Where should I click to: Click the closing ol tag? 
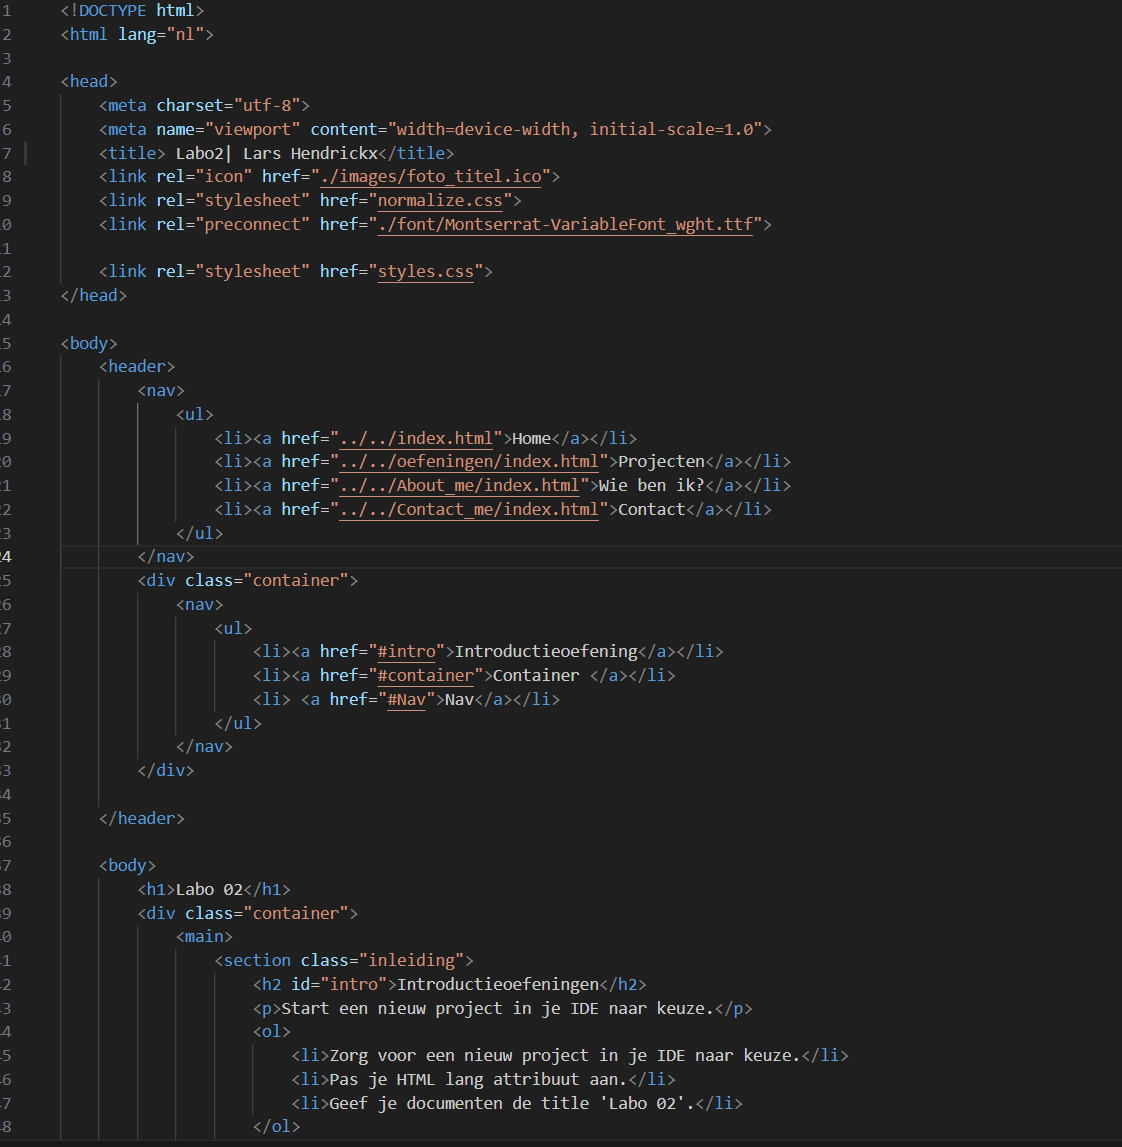point(276,1127)
